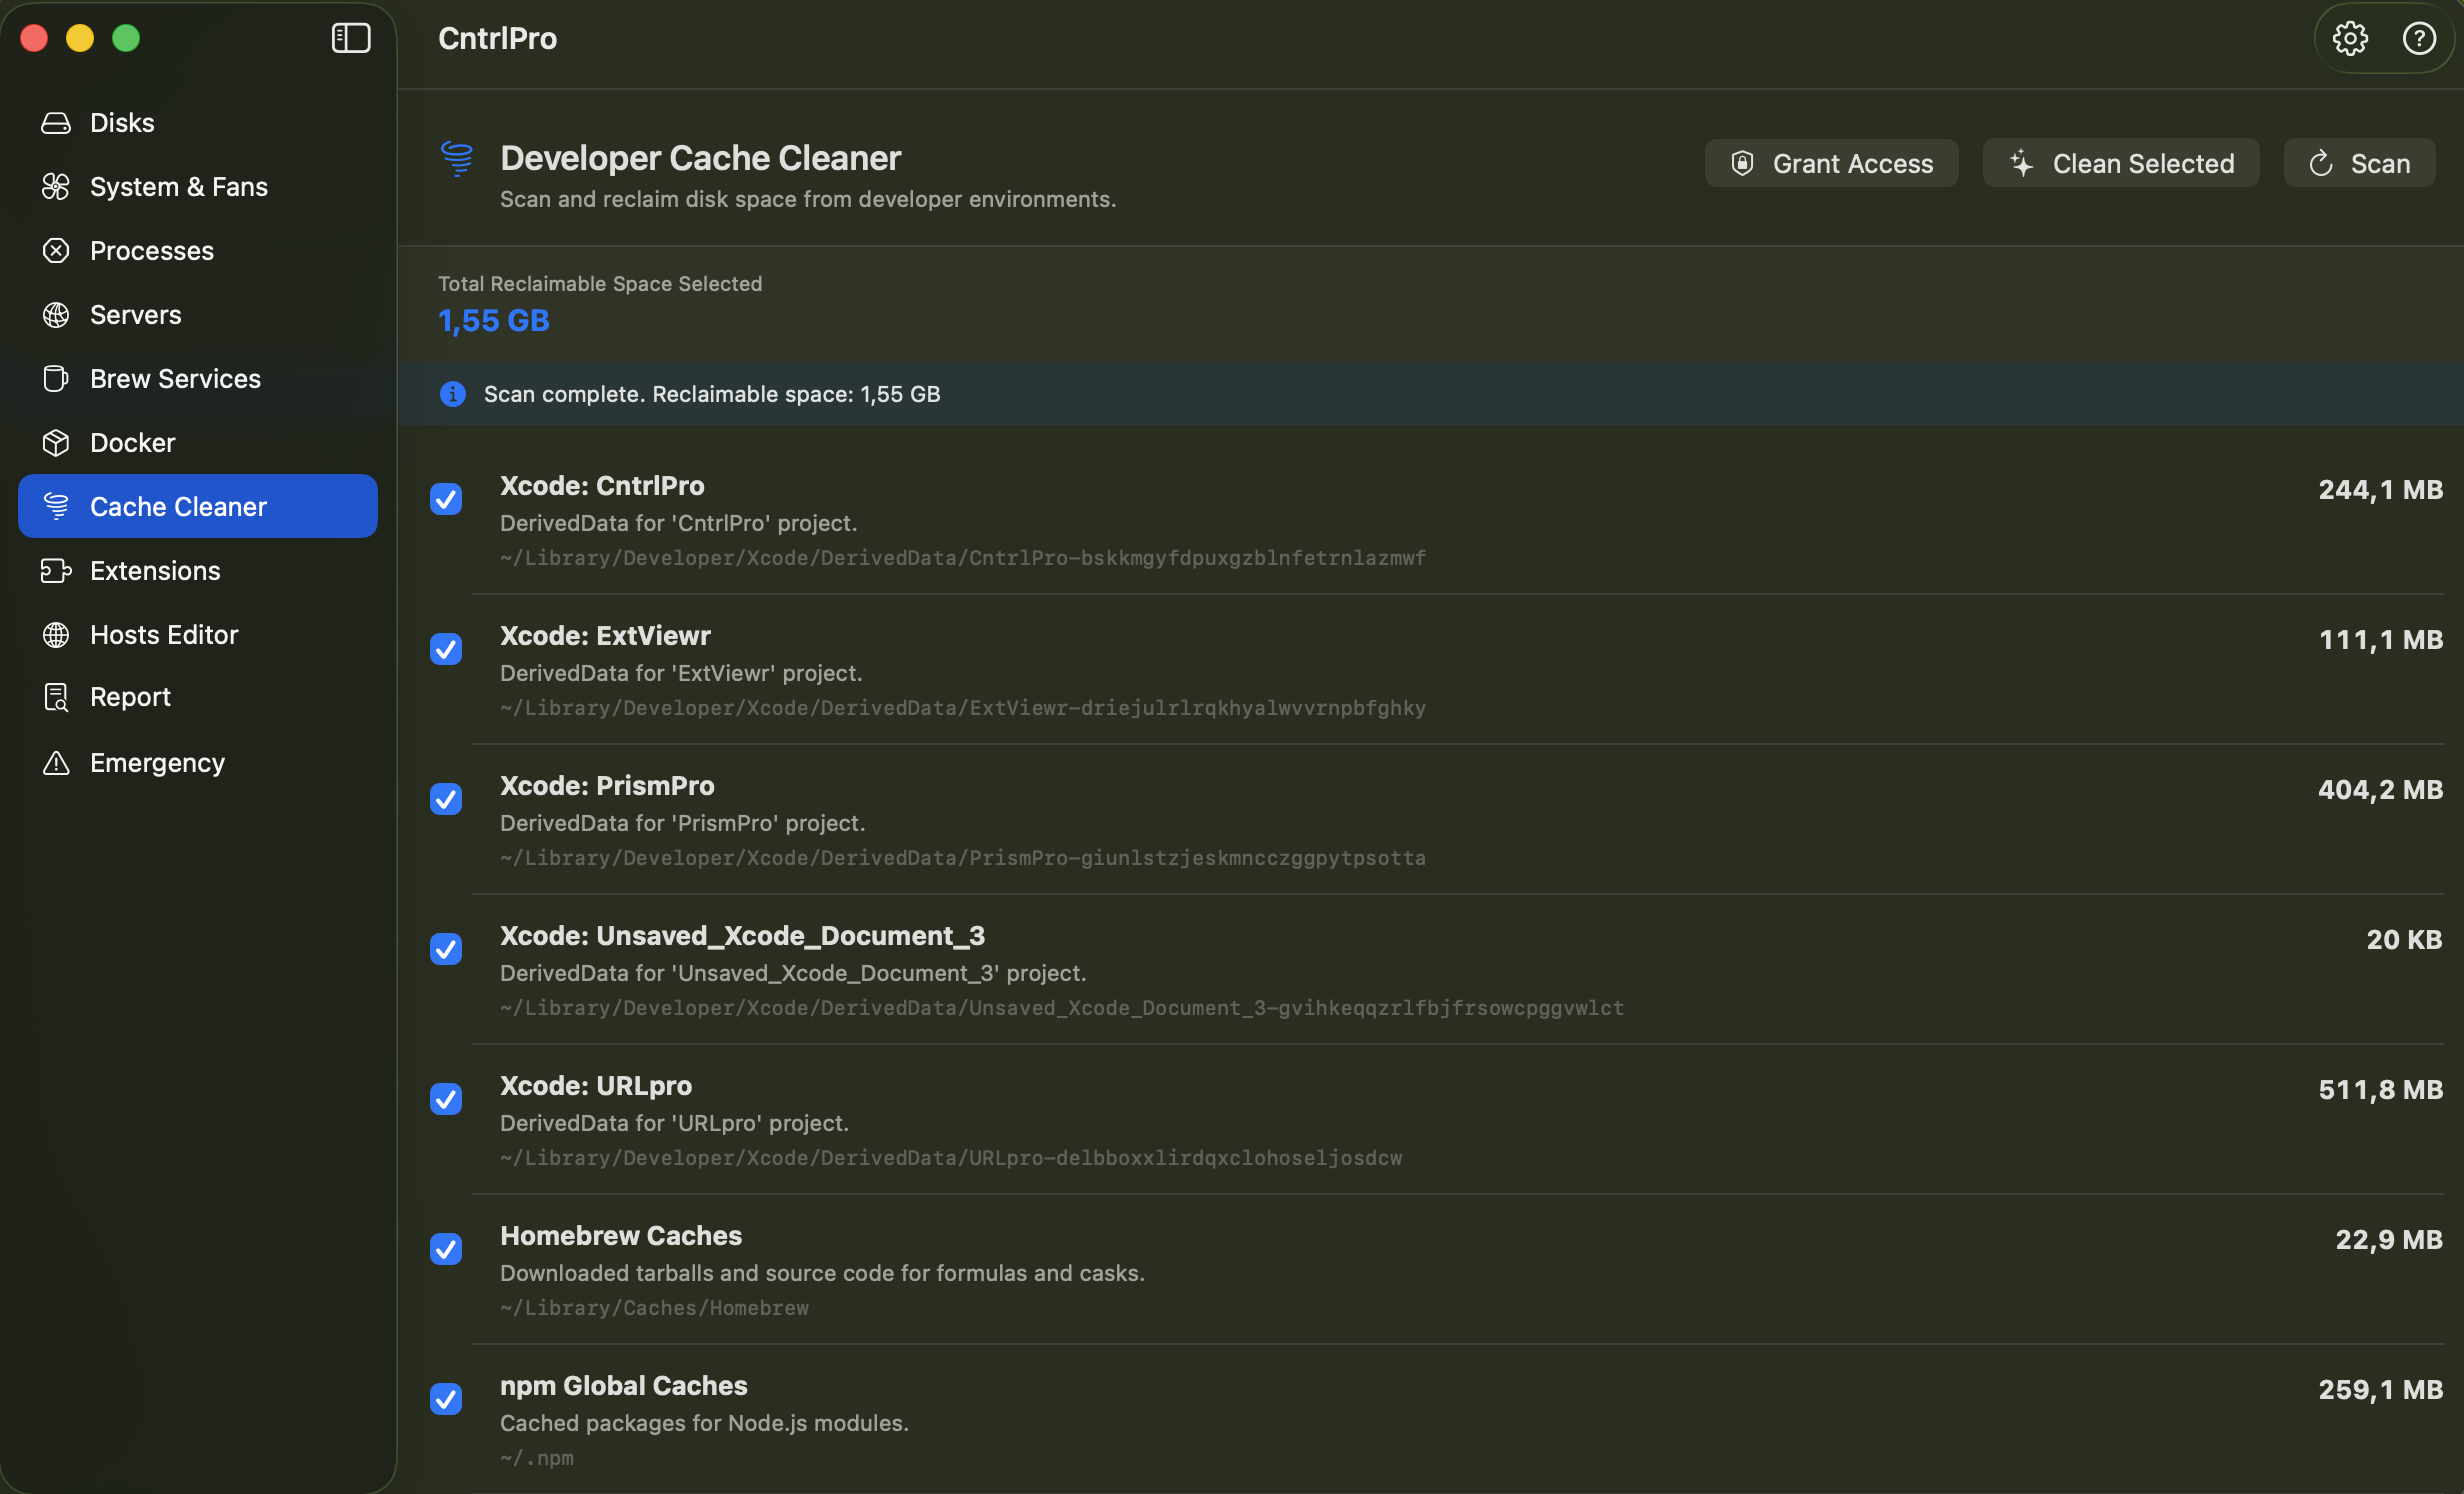
Task: Open the Emergency section
Action: coord(198,763)
